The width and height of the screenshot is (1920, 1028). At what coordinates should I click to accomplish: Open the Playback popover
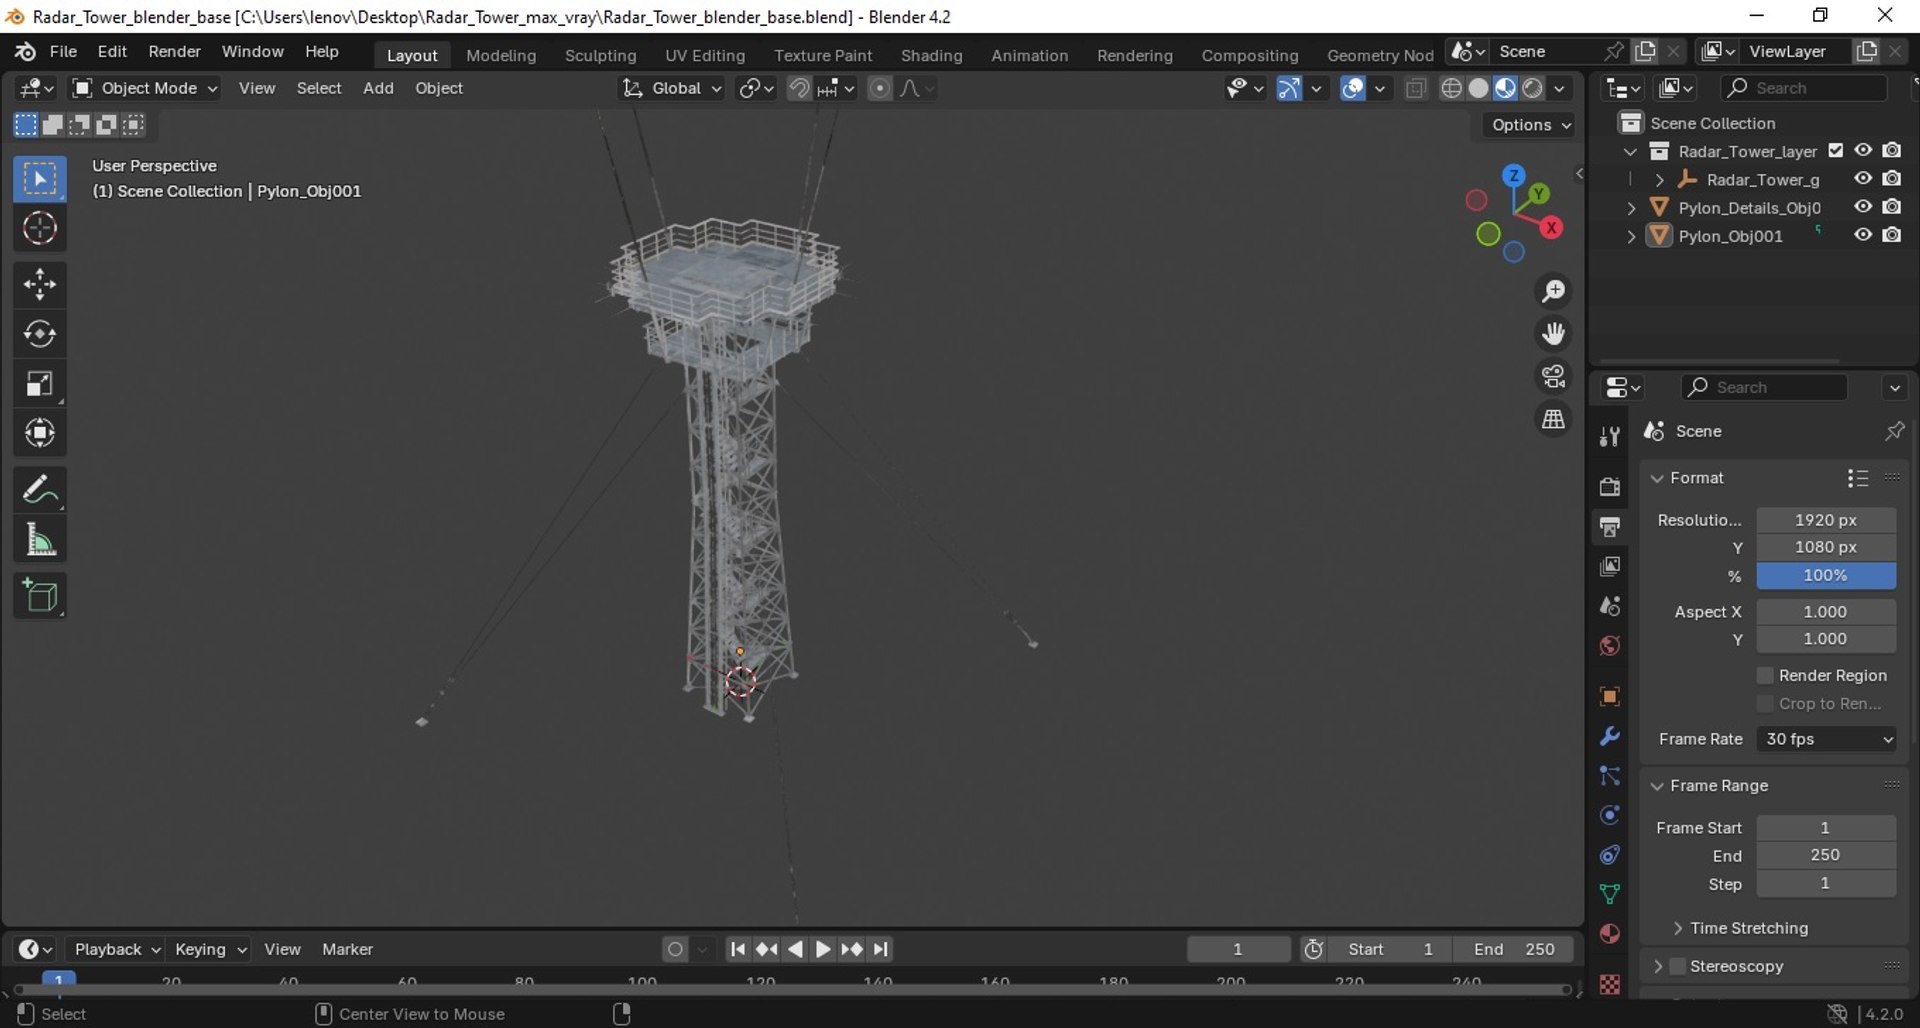tap(116, 949)
